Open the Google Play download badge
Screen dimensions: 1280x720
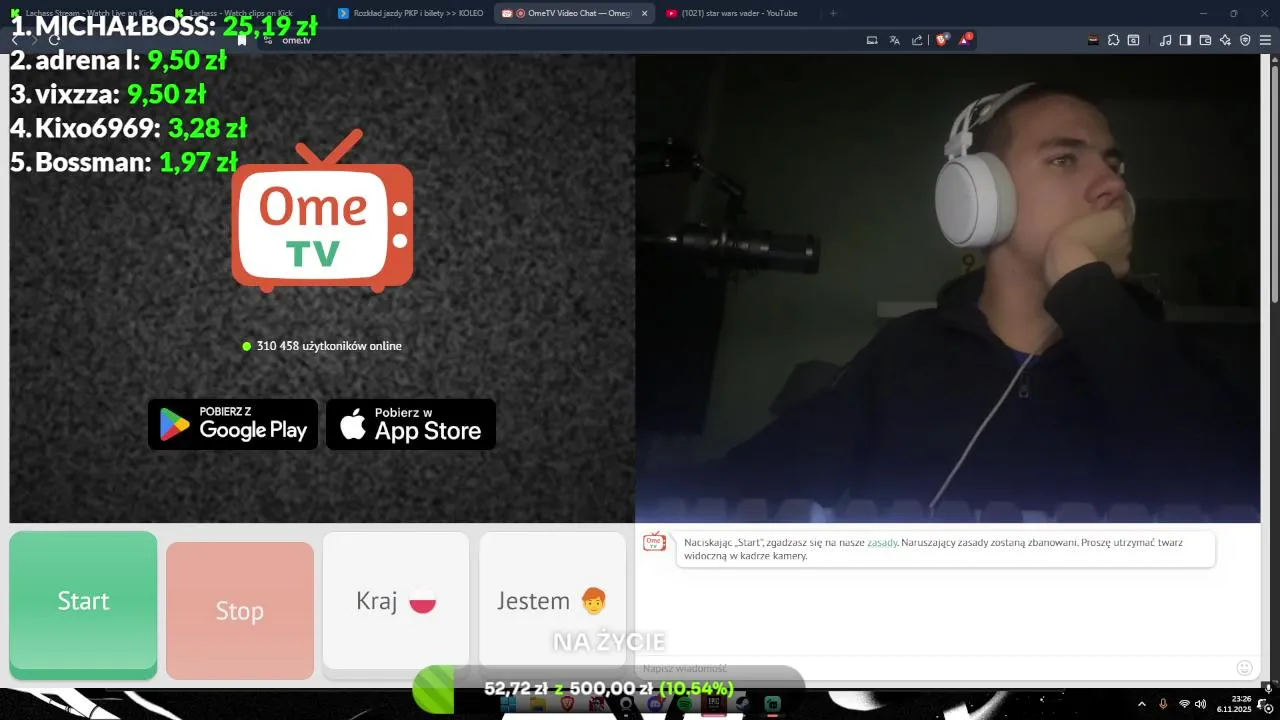(x=233, y=424)
